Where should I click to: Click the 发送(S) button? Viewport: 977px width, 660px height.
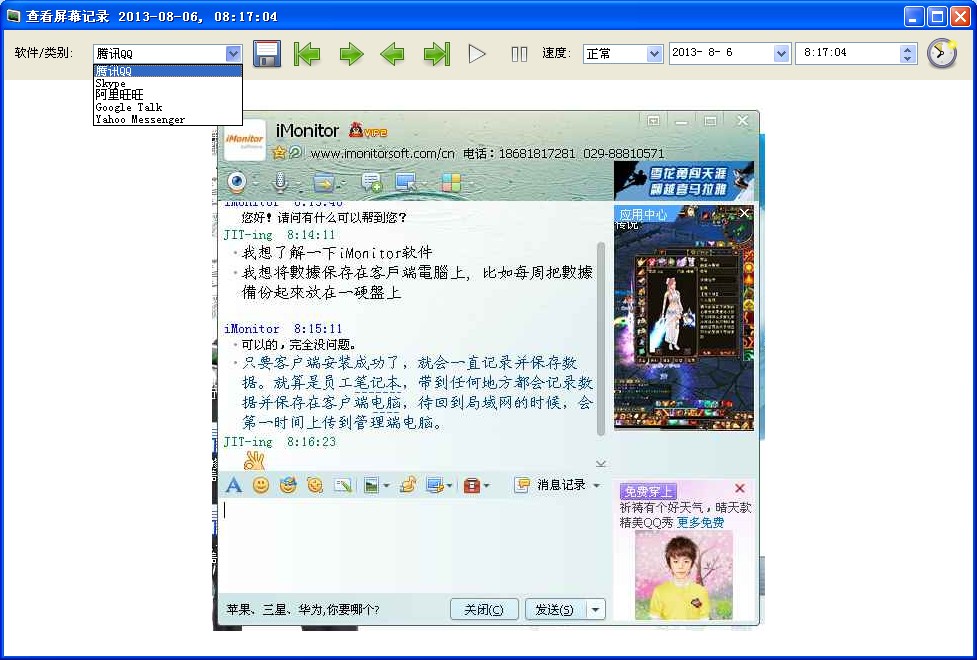pyautogui.click(x=555, y=610)
